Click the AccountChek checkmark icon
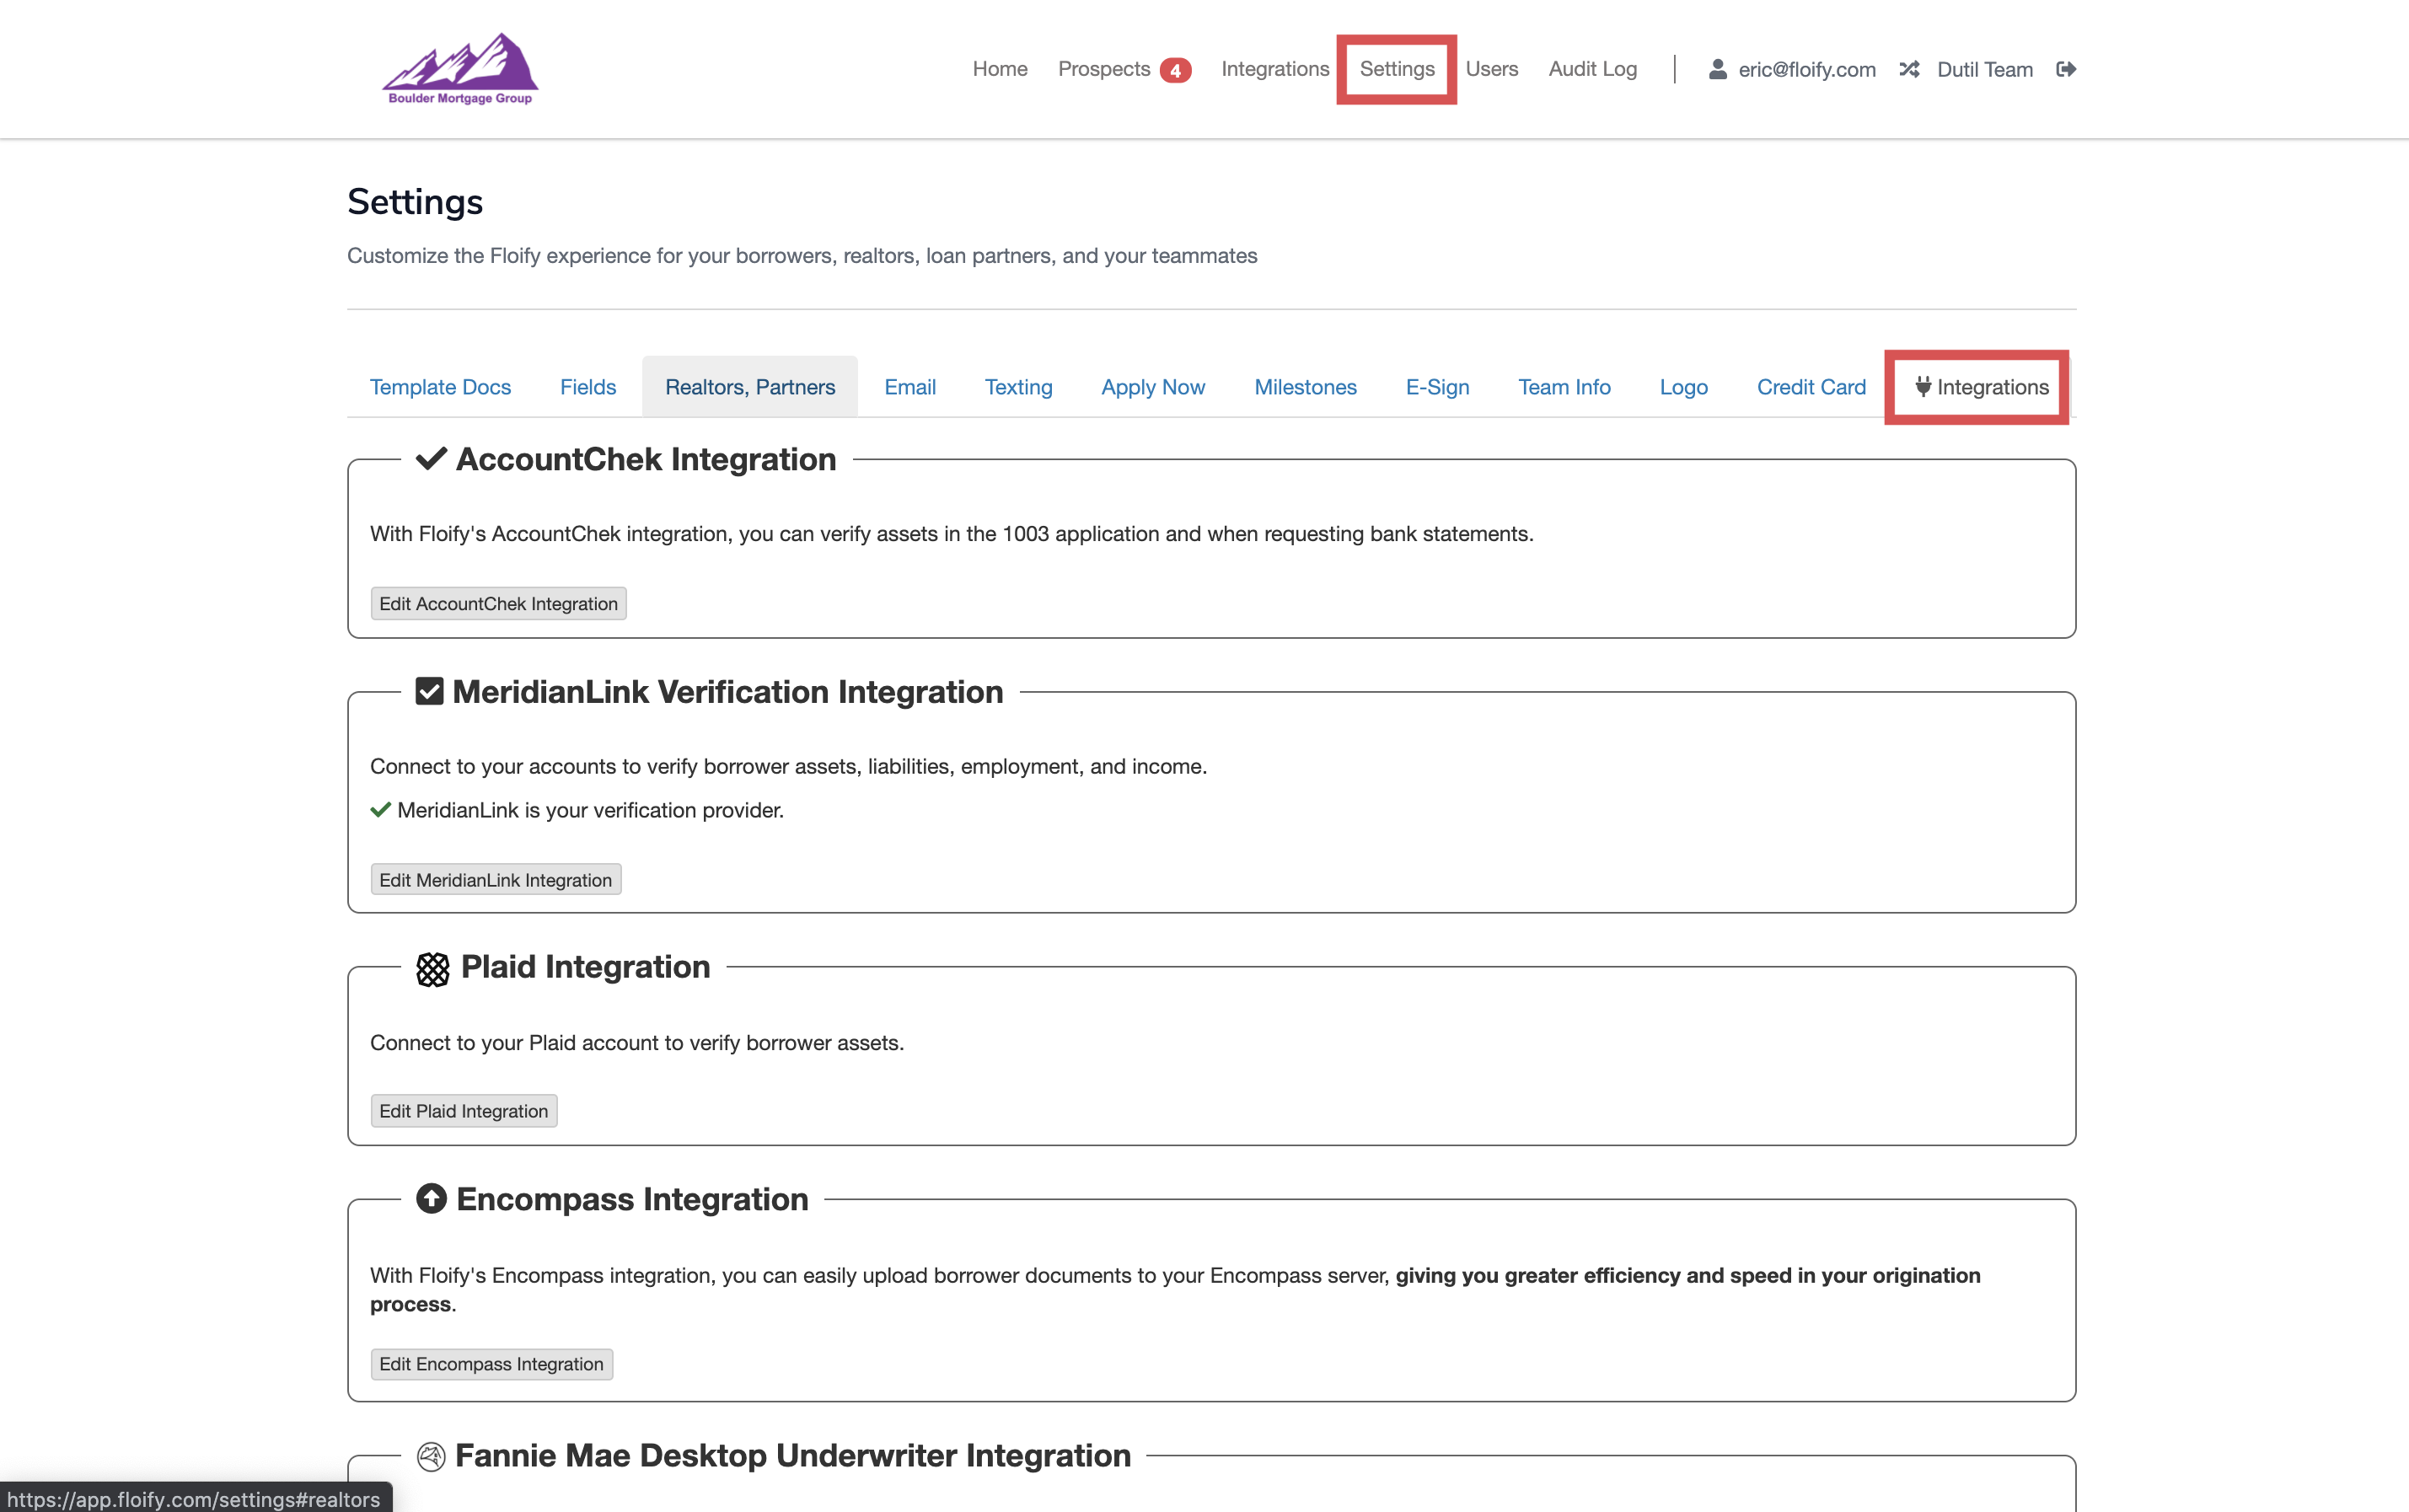This screenshot has width=2409, height=1512. [x=431, y=459]
